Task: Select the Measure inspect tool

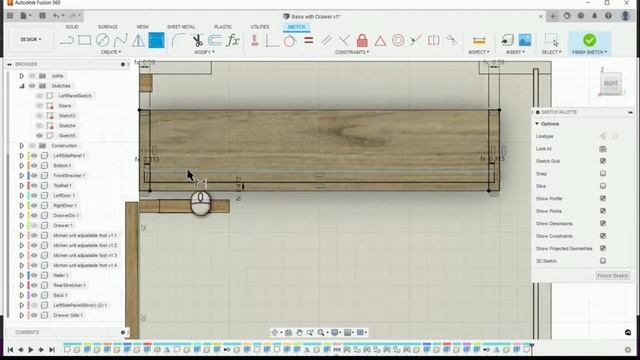Action: [479, 40]
